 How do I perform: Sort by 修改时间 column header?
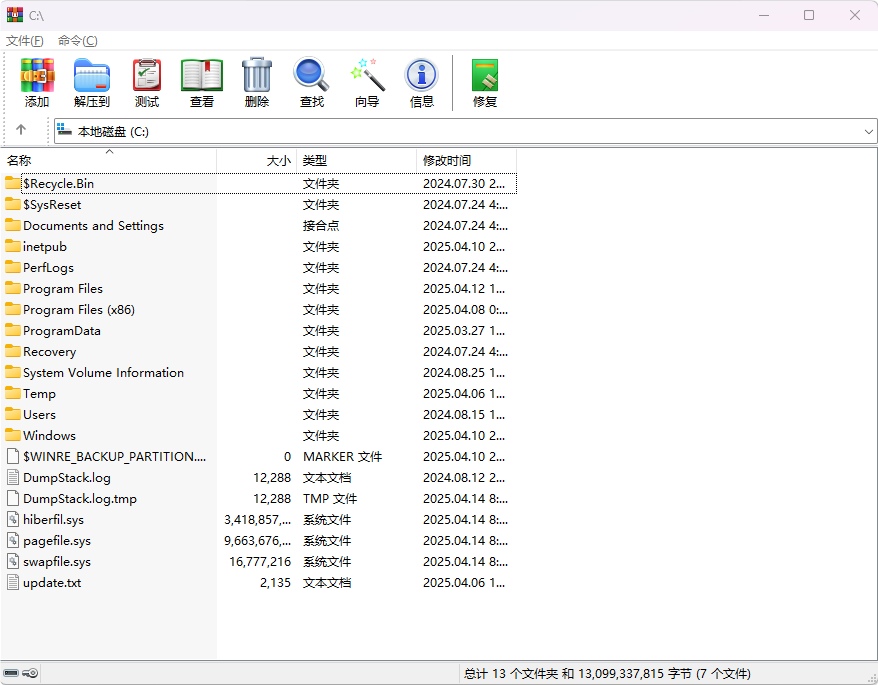[466, 160]
